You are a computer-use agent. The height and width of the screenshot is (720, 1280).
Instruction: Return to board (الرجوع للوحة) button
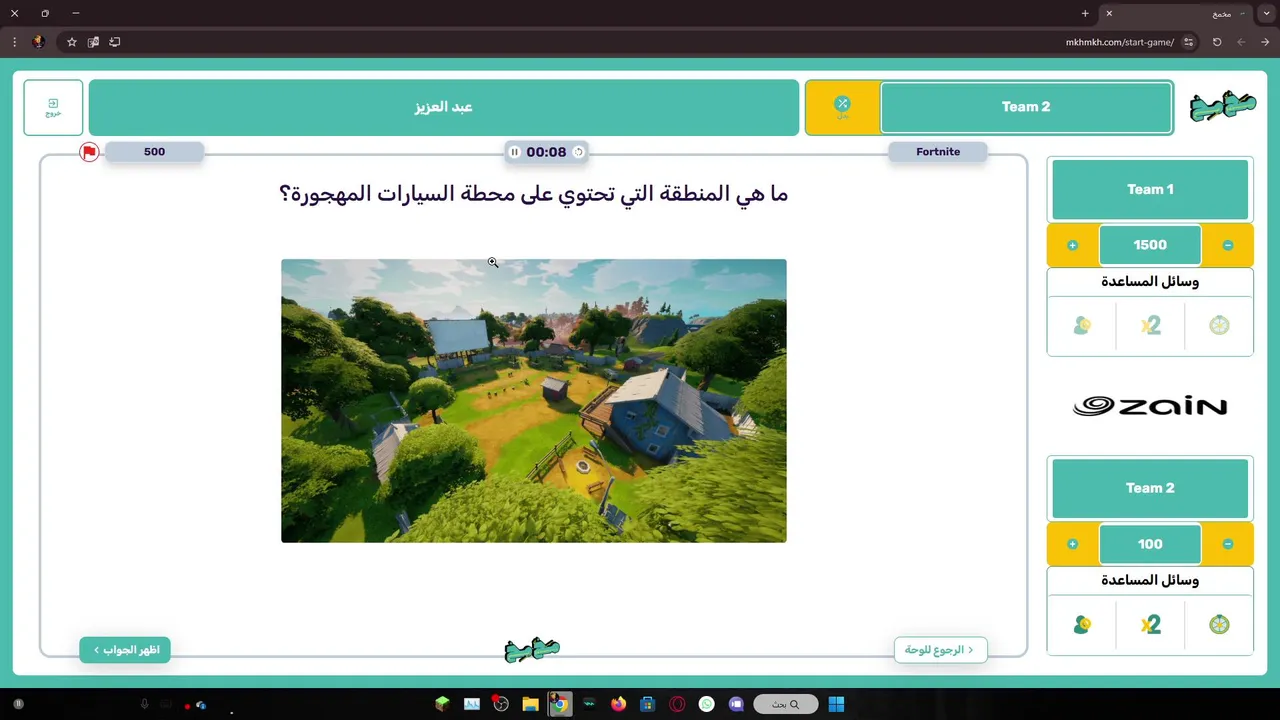coord(940,650)
